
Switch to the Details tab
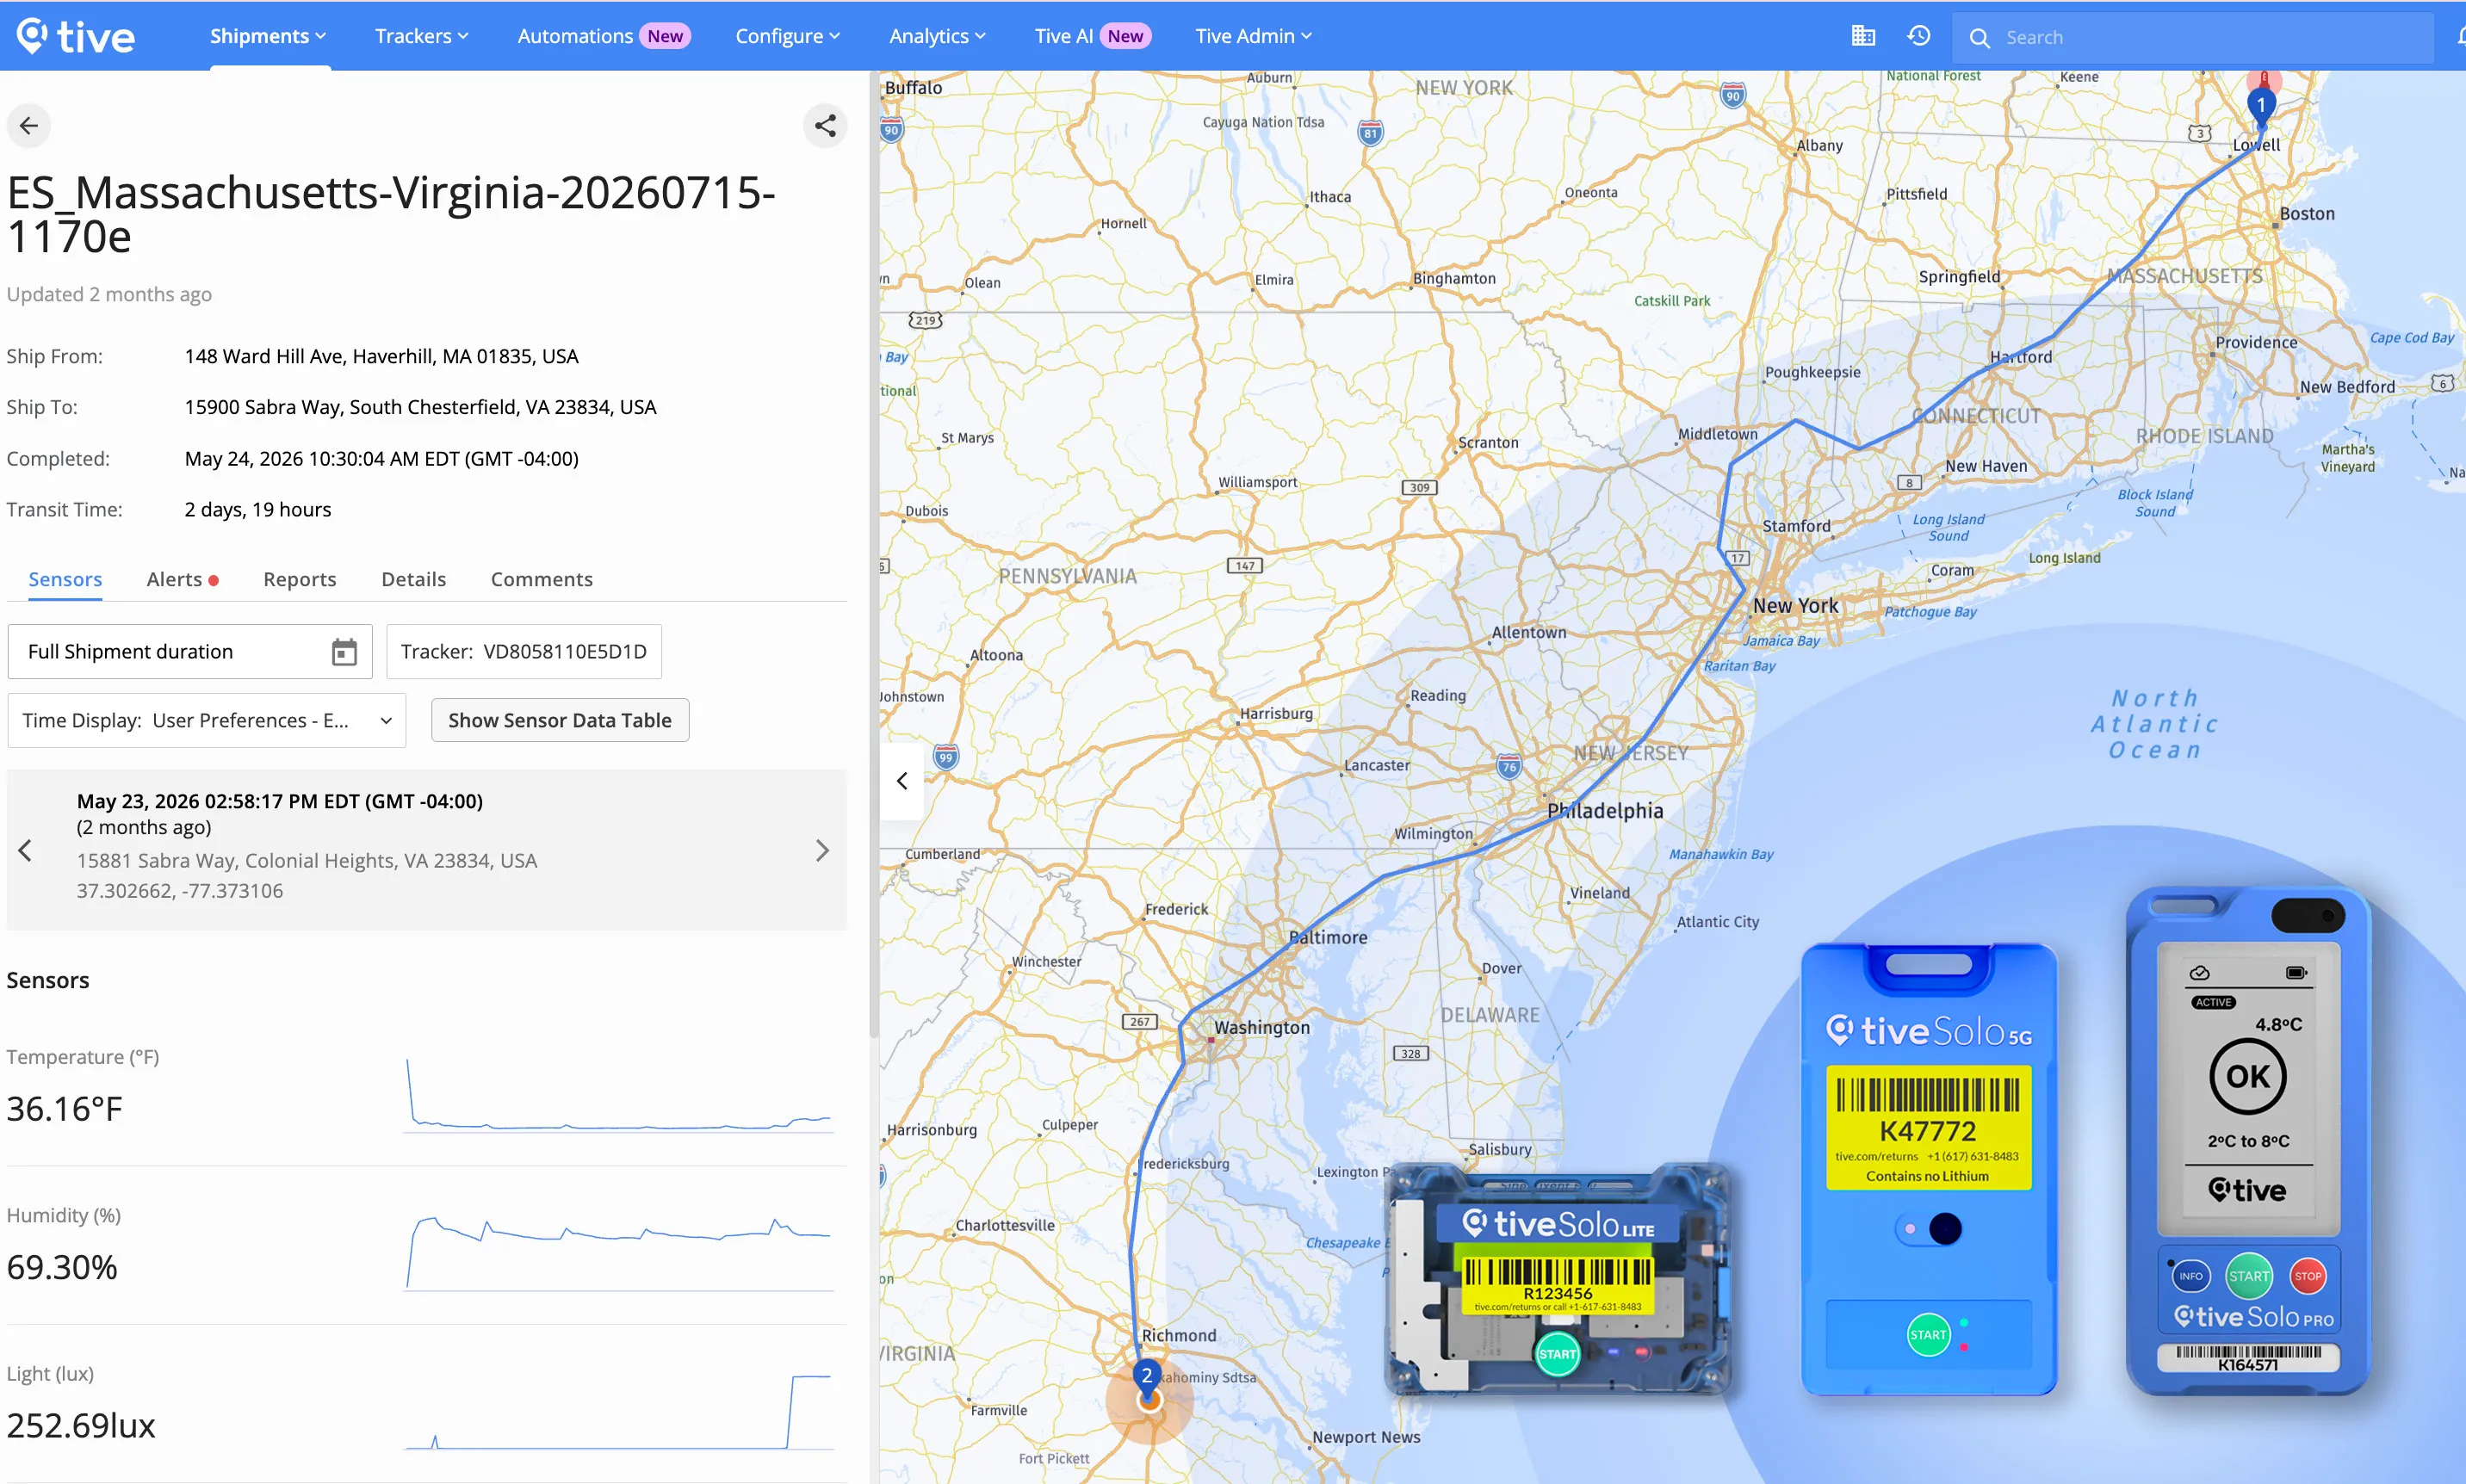414,579
